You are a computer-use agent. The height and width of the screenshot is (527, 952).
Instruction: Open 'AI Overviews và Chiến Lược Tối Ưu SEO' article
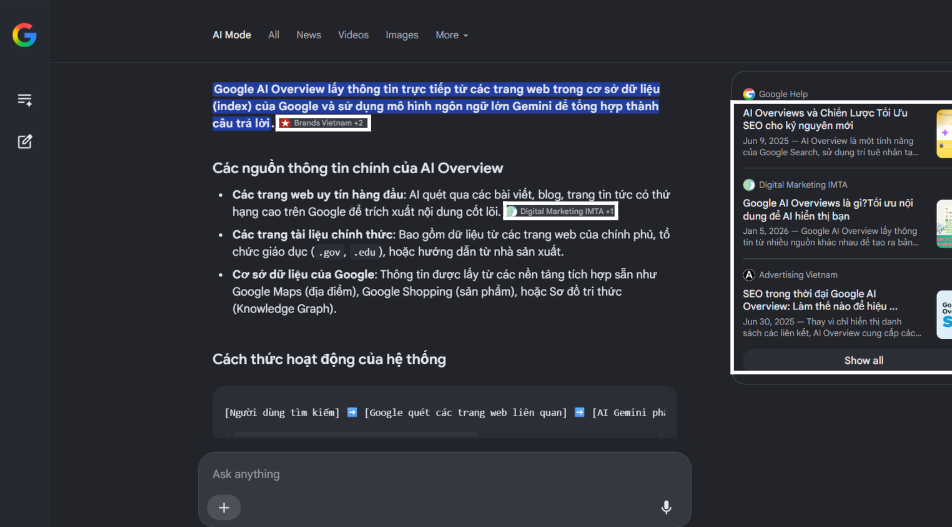point(826,120)
